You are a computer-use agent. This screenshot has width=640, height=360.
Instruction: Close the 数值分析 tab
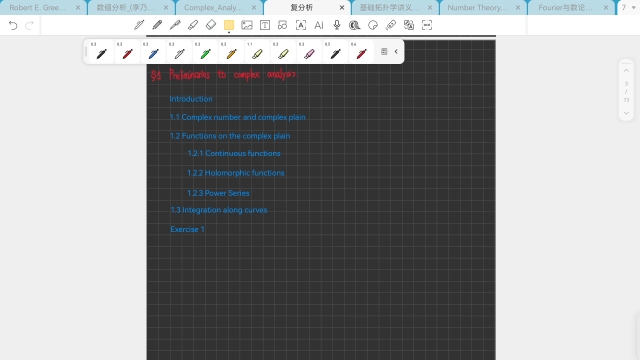point(166,7)
